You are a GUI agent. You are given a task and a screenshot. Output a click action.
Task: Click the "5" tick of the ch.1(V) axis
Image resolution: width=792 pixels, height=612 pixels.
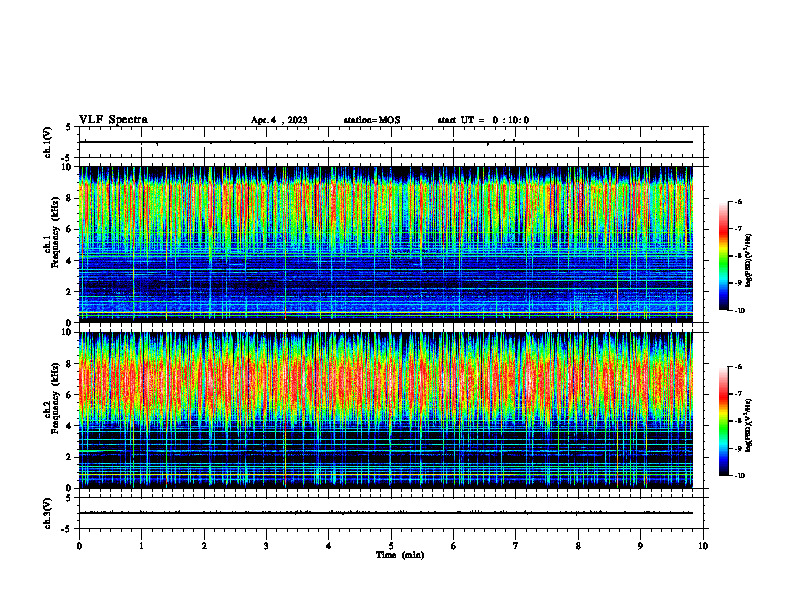70,127
